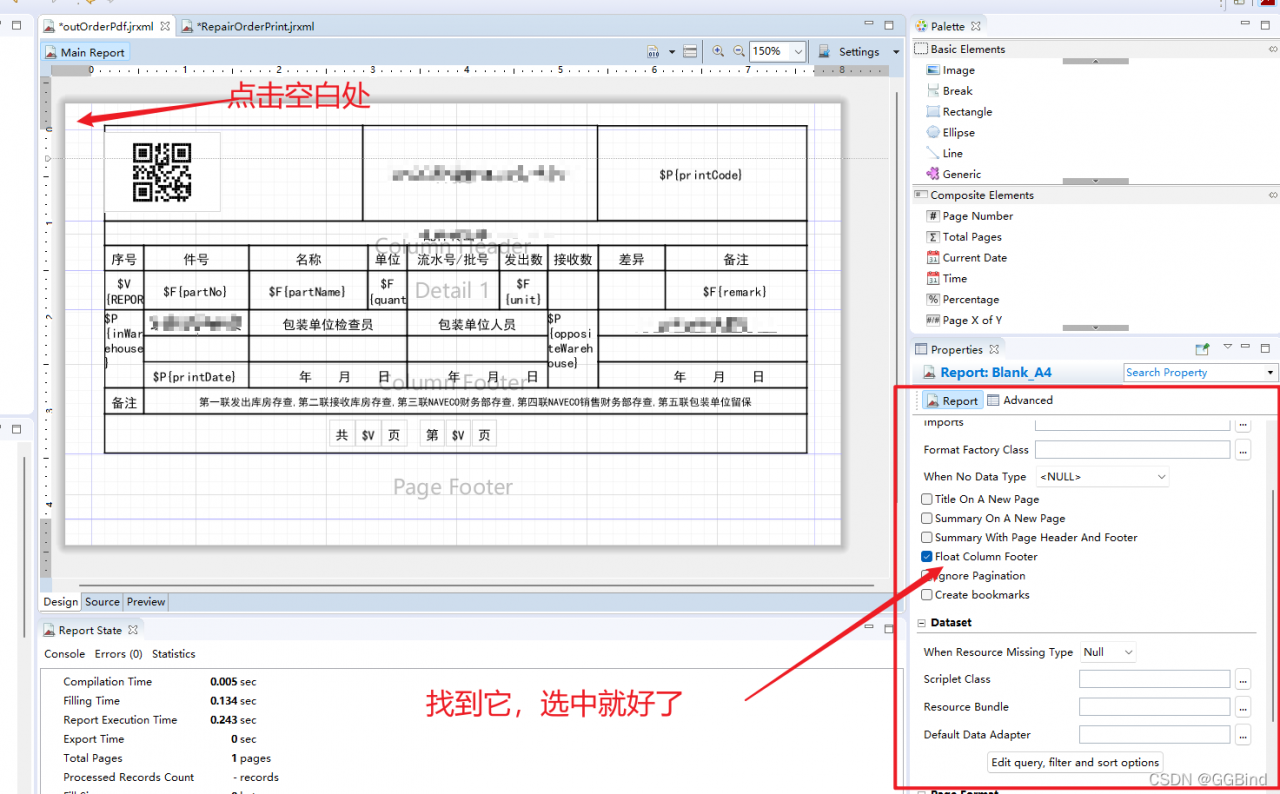Image resolution: width=1280 pixels, height=794 pixels.
Task: Click the pin property view icon
Action: pyautogui.click(x=1203, y=349)
